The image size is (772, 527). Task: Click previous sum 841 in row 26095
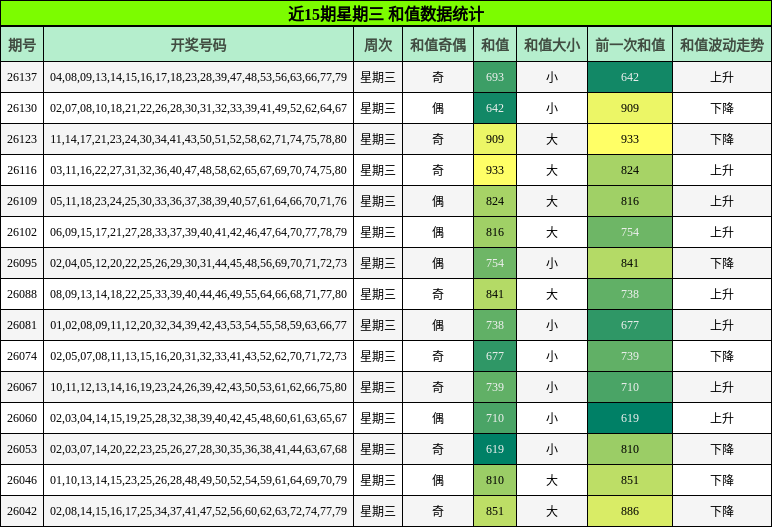pyautogui.click(x=630, y=263)
